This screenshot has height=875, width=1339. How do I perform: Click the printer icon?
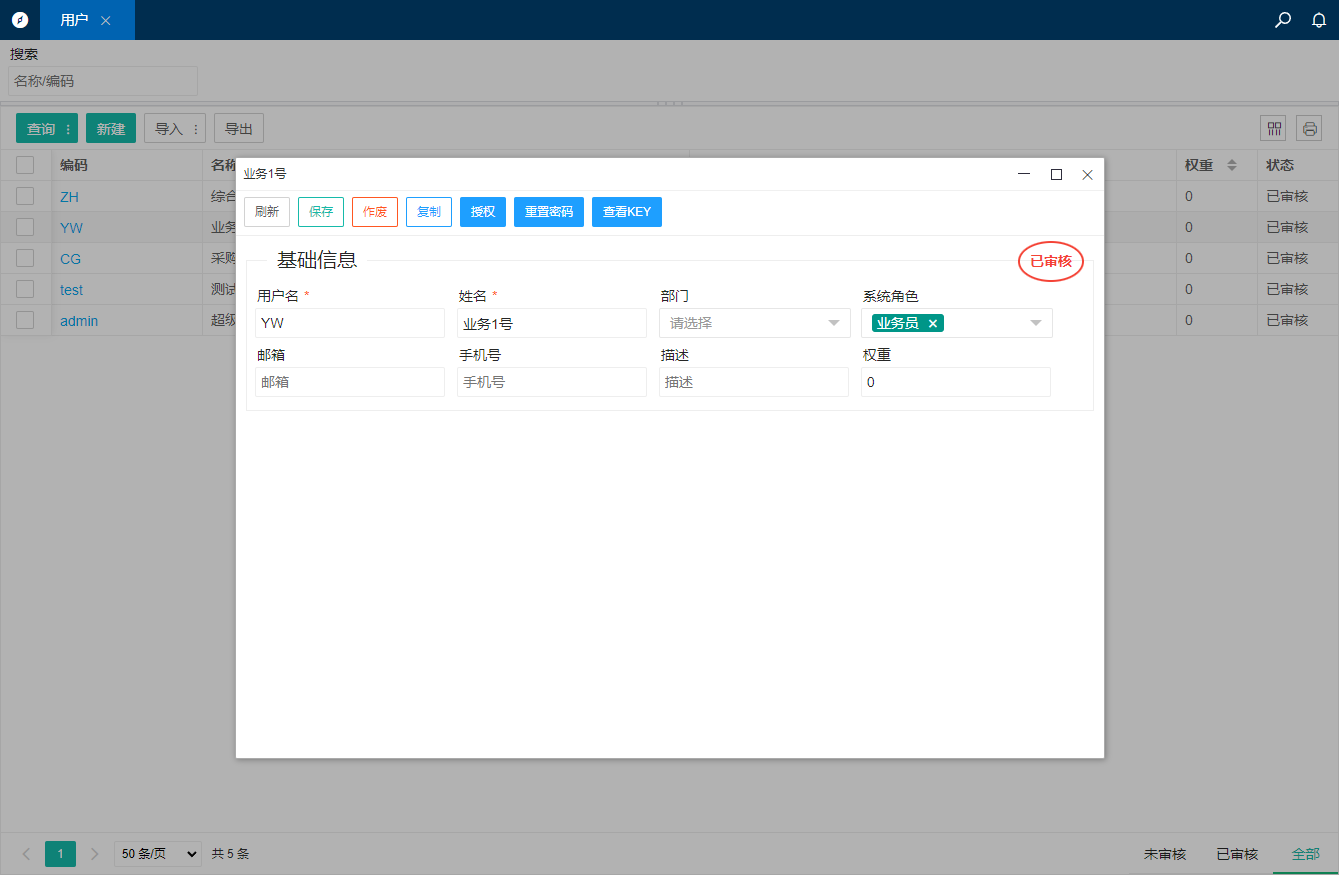click(x=1309, y=128)
